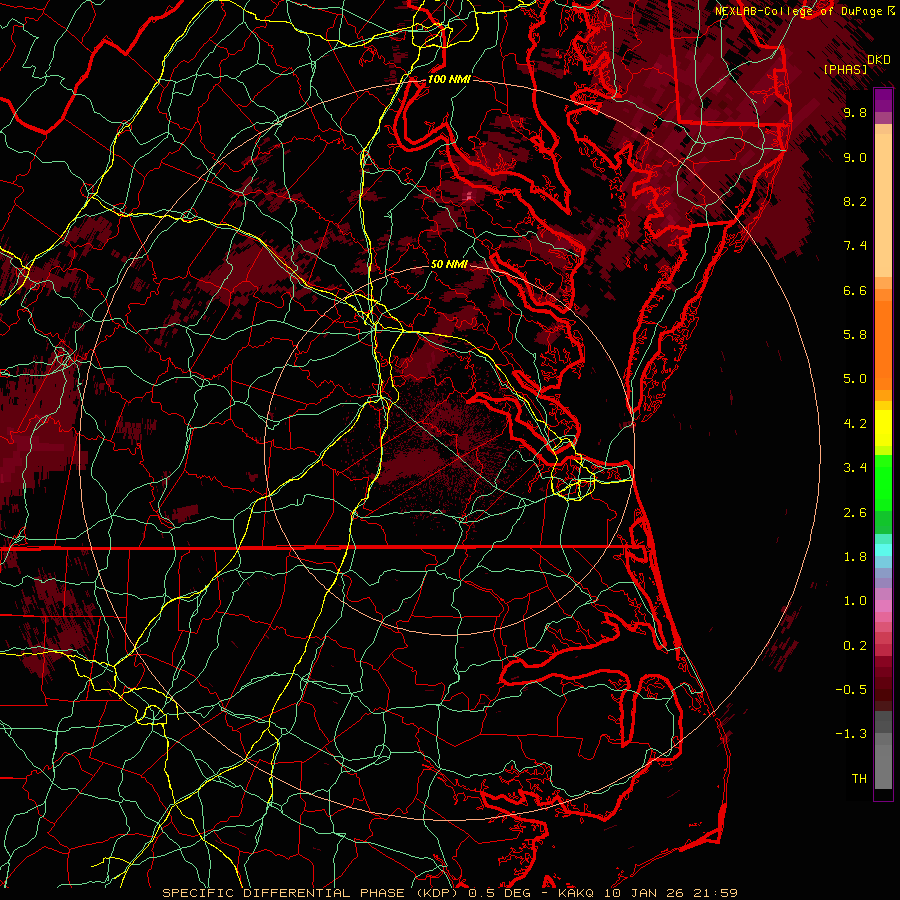Image resolution: width=900 pixels, height=900 pixels.
Task: Select the 3.4 legend value
Action: coord(855,468)
